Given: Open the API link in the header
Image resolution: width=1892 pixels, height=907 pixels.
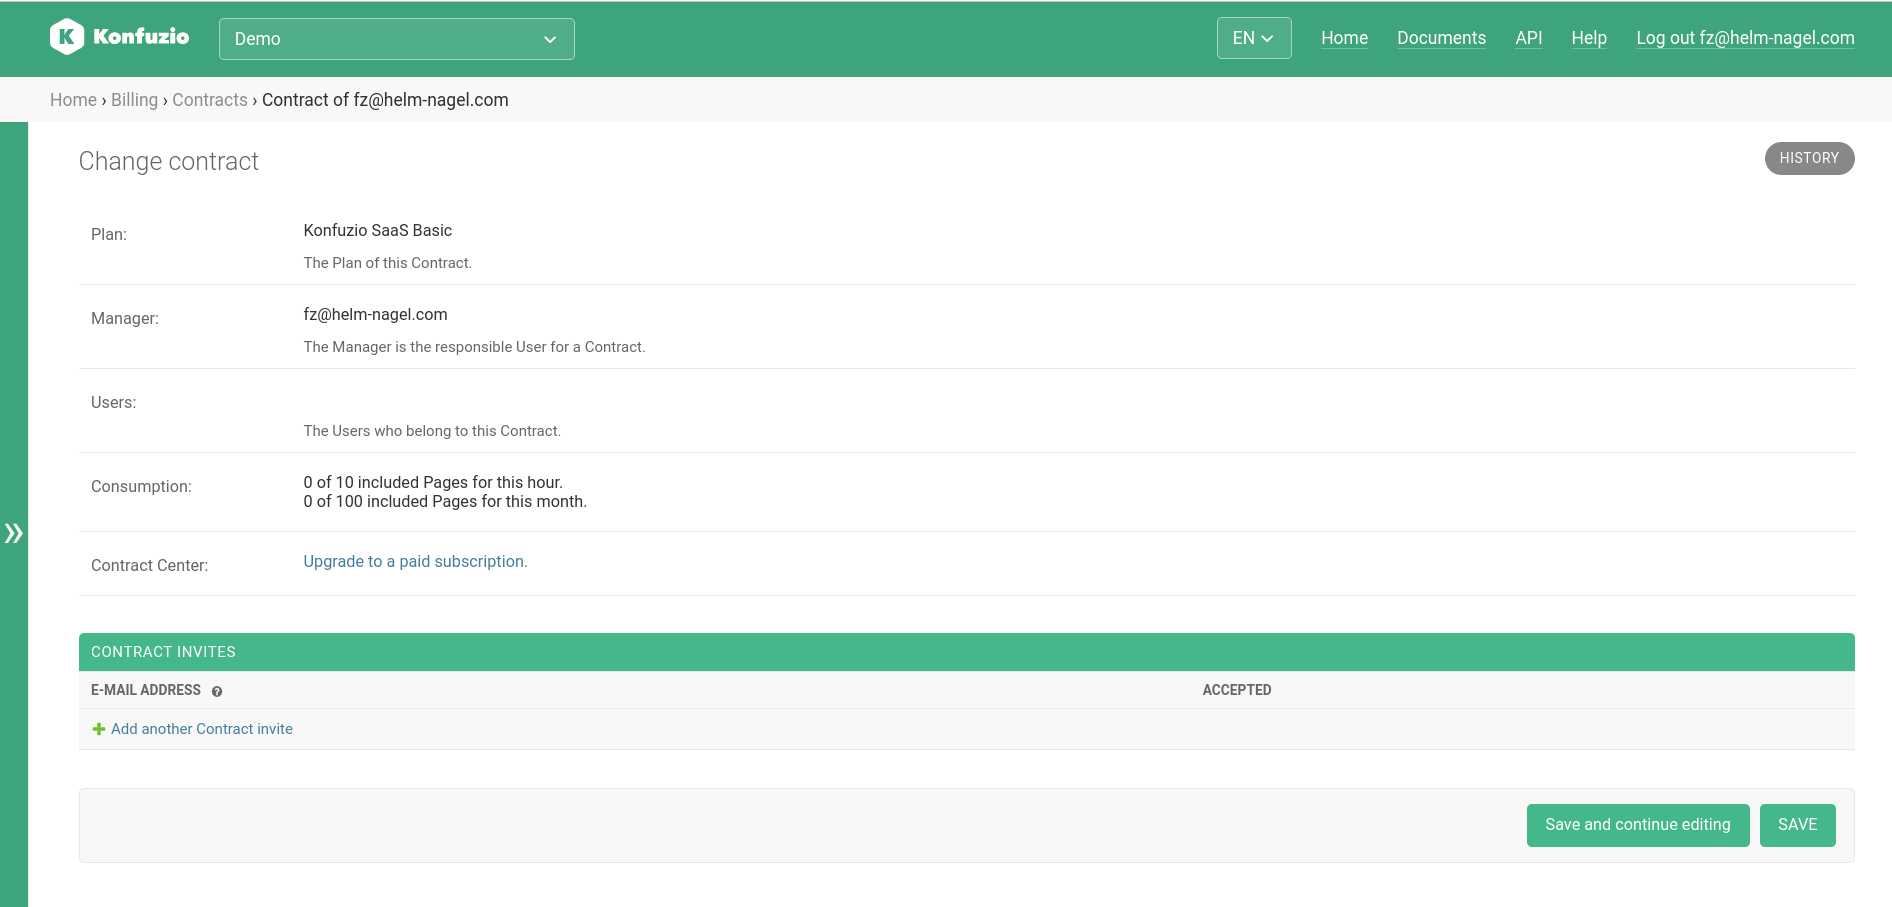Looking at the screenshot, I should [x=1528, y=38].
